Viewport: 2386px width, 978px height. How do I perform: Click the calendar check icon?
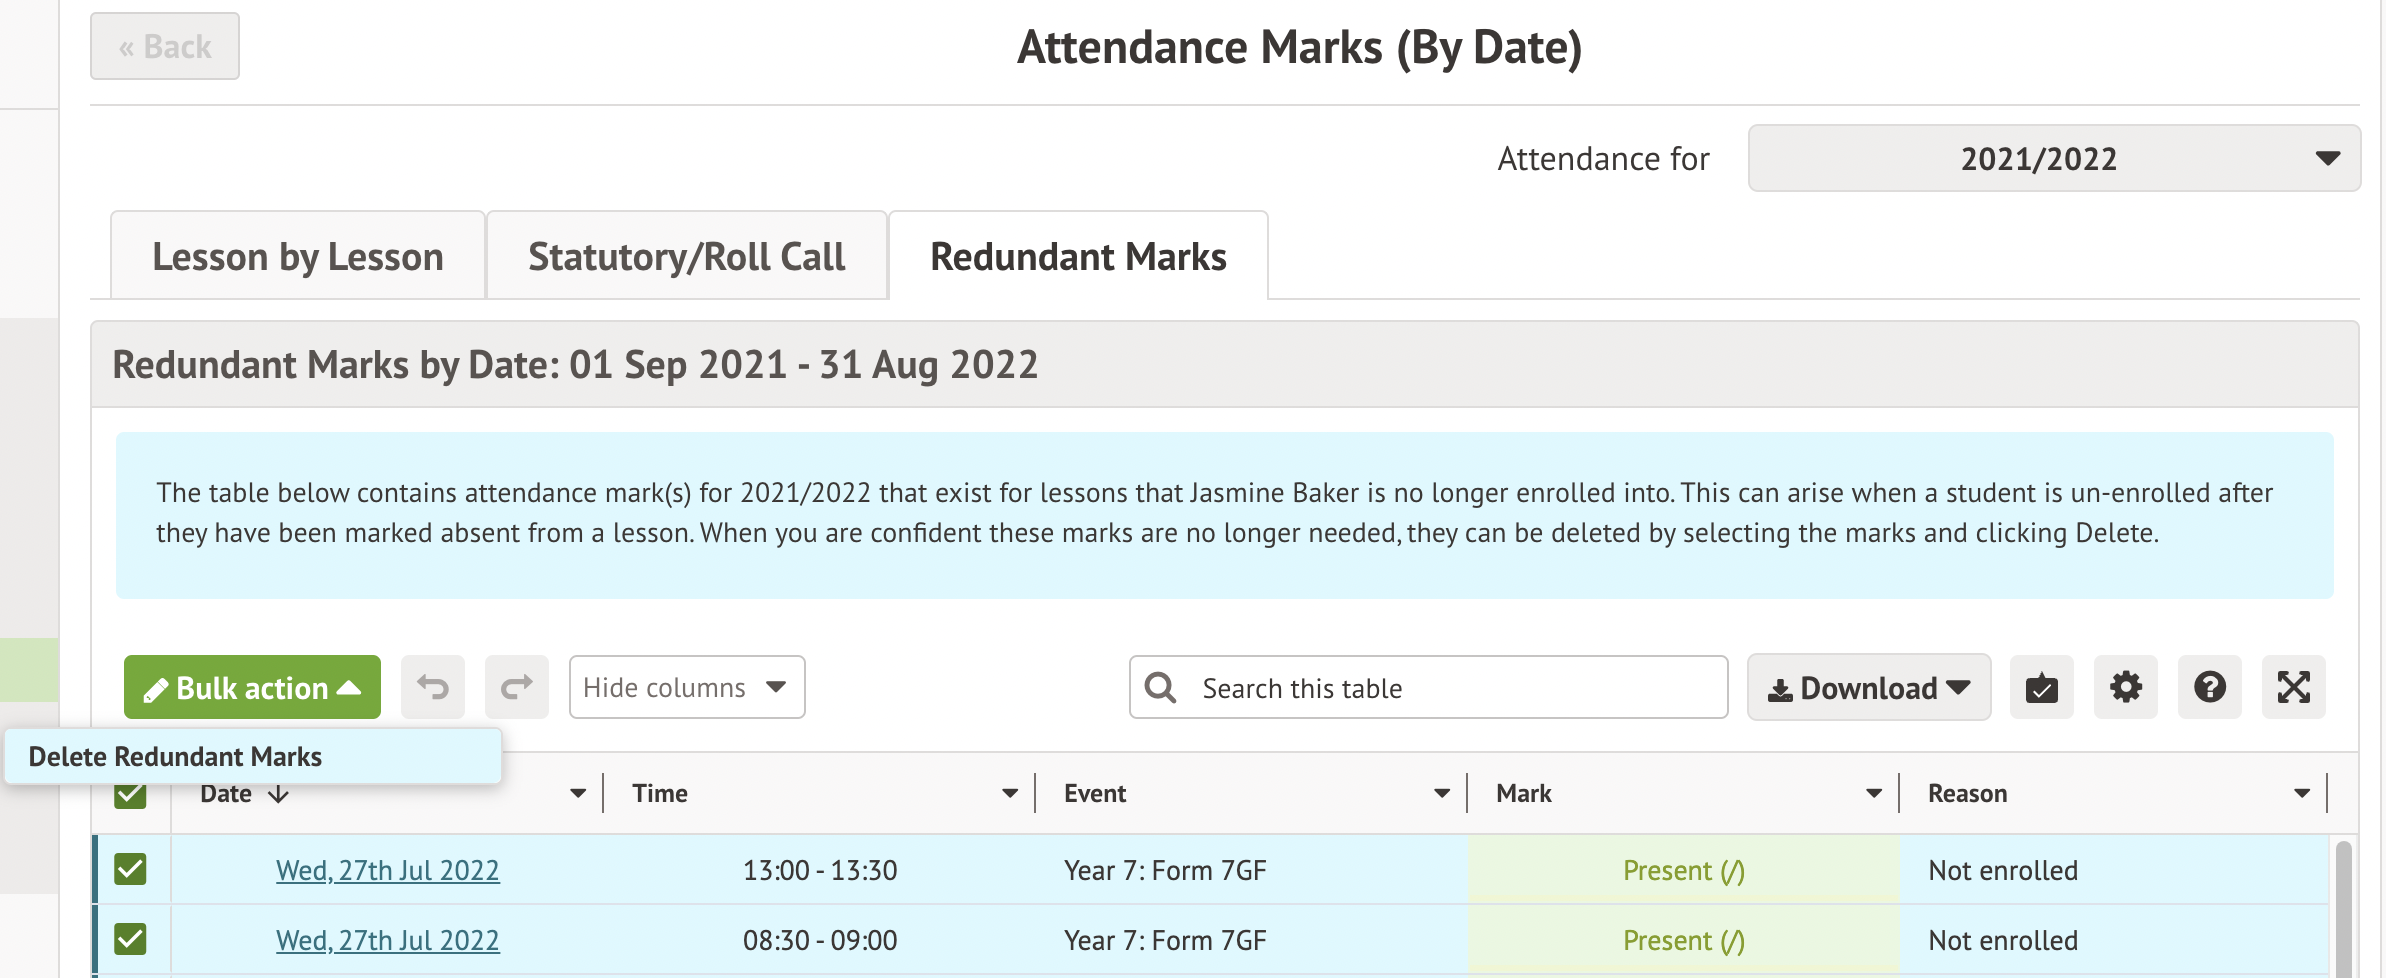2041,688
